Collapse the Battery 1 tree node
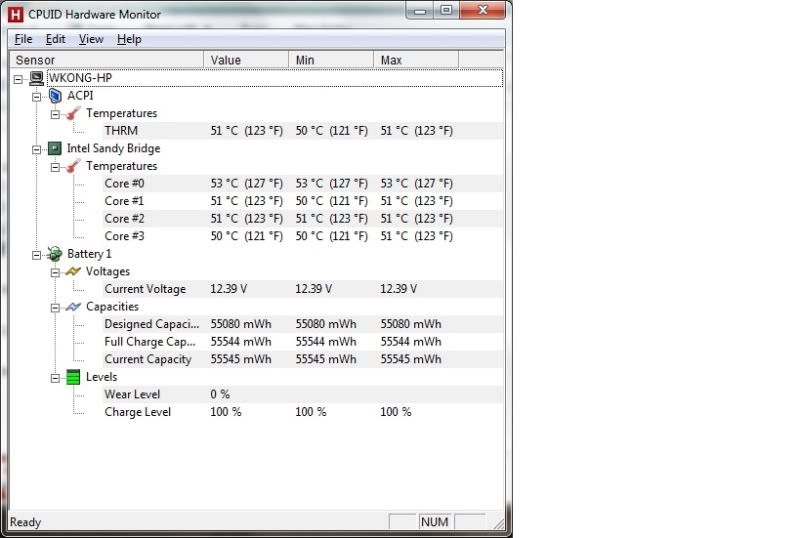This screenshot has height=538, width=800. [x=37, y=254]
